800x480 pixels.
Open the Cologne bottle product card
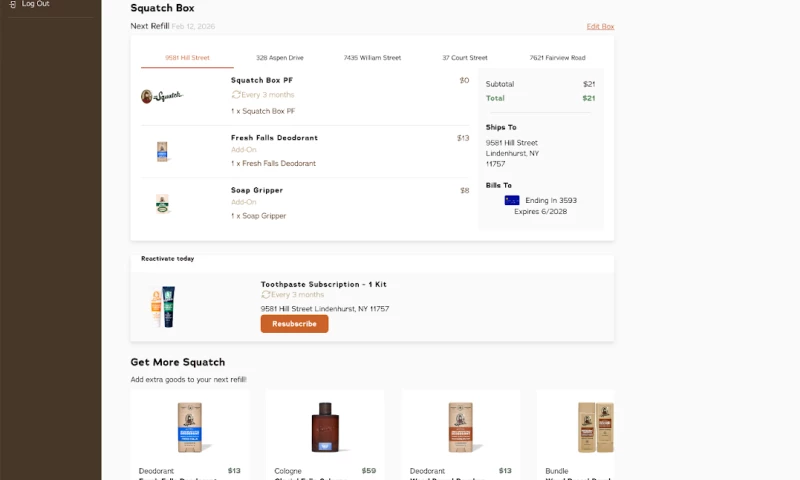(325, 427)
